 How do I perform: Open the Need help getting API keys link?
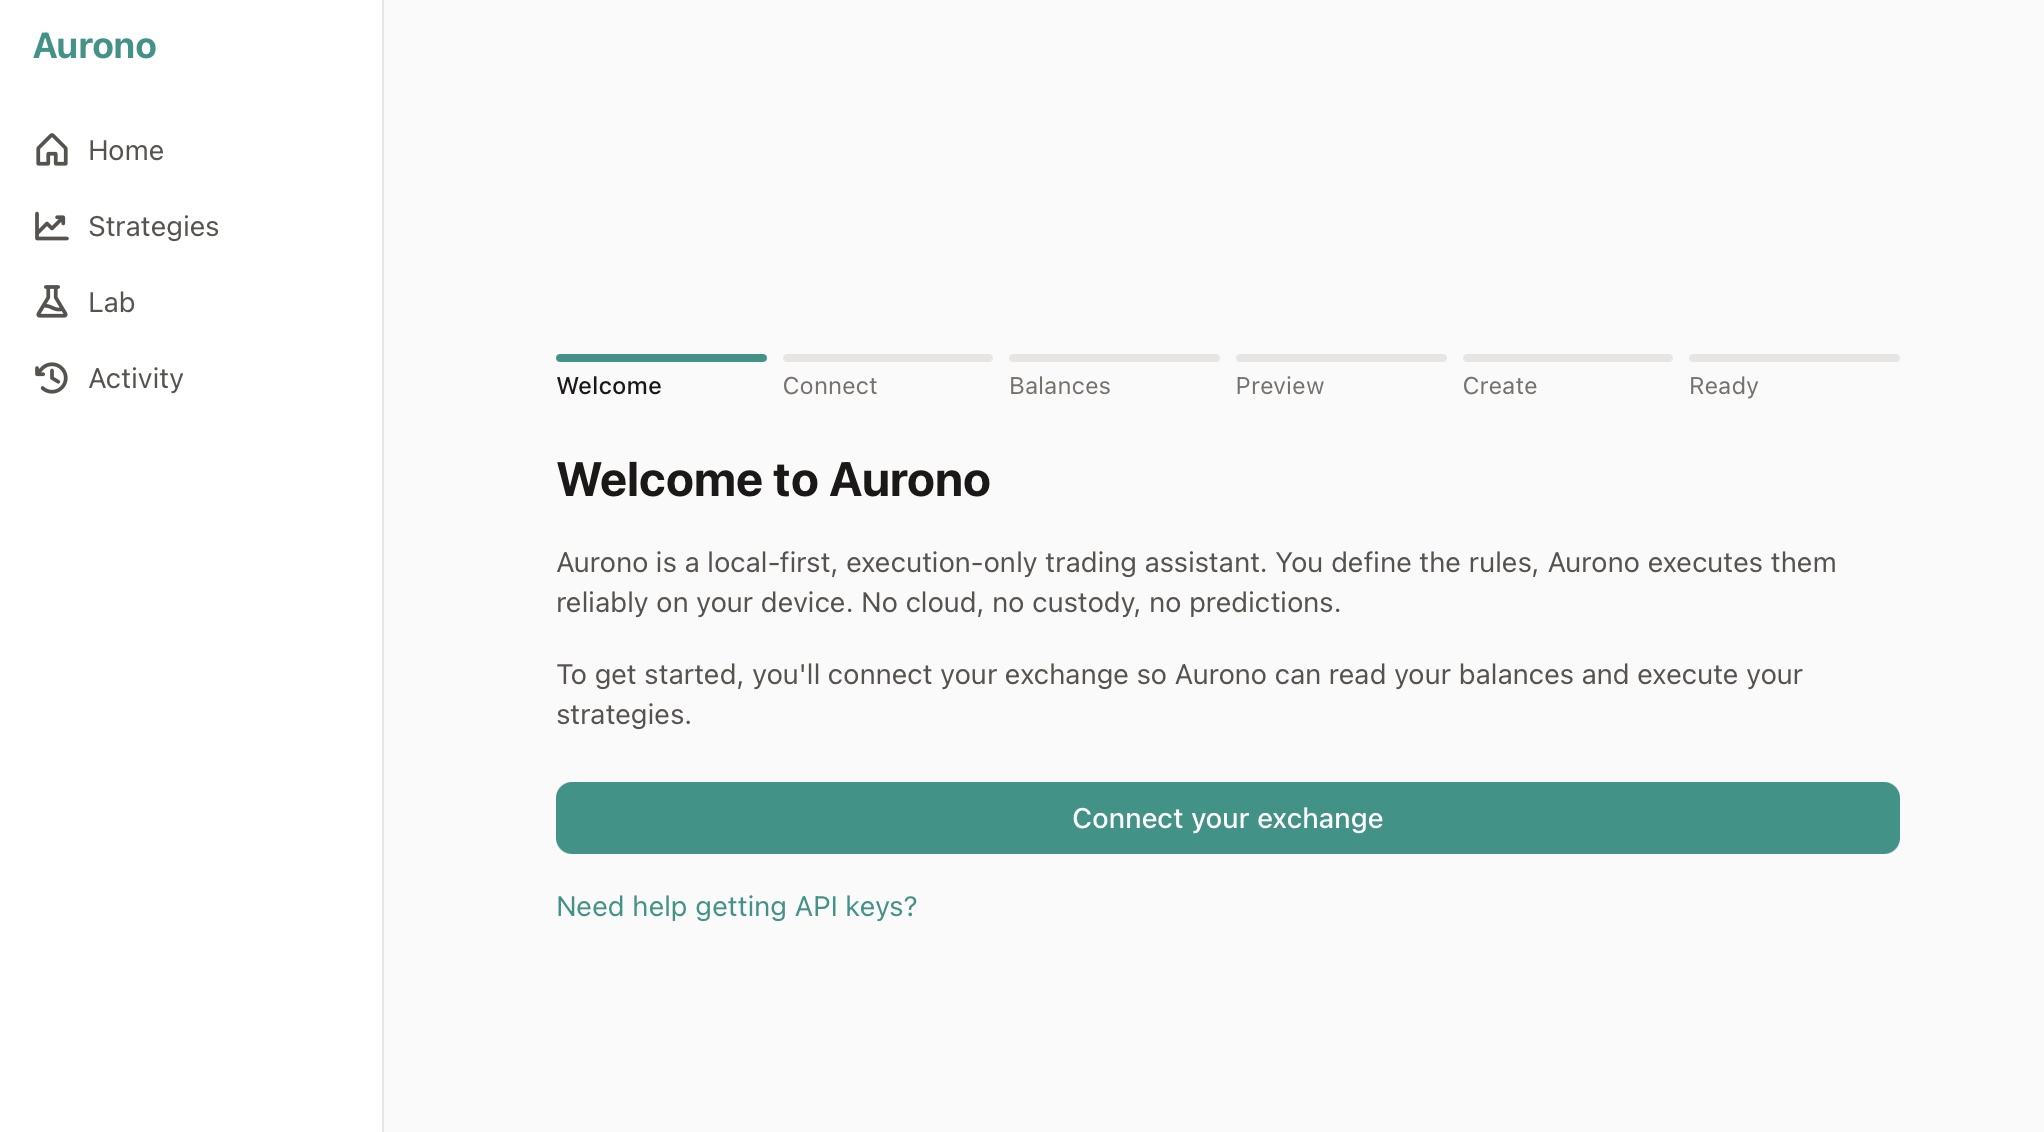736,906
